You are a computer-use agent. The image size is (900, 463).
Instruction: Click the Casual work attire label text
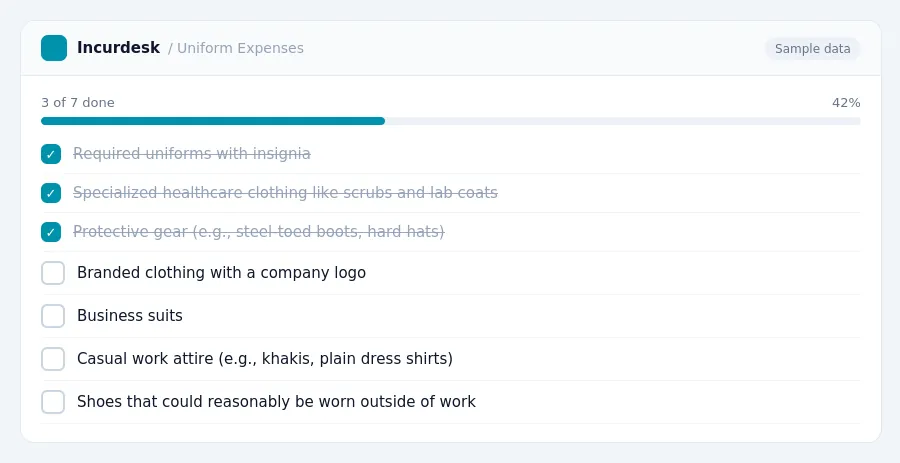pyautogui.click(x=265, y=359)
